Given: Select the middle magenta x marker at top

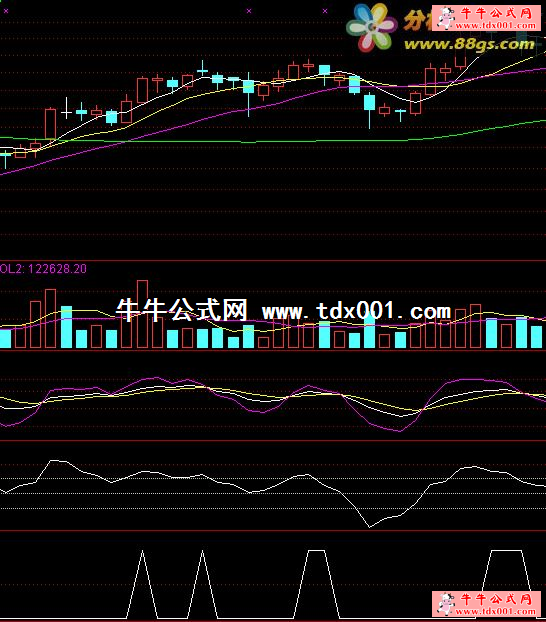Looking at the screenshot, I should [x=249, y=11].
